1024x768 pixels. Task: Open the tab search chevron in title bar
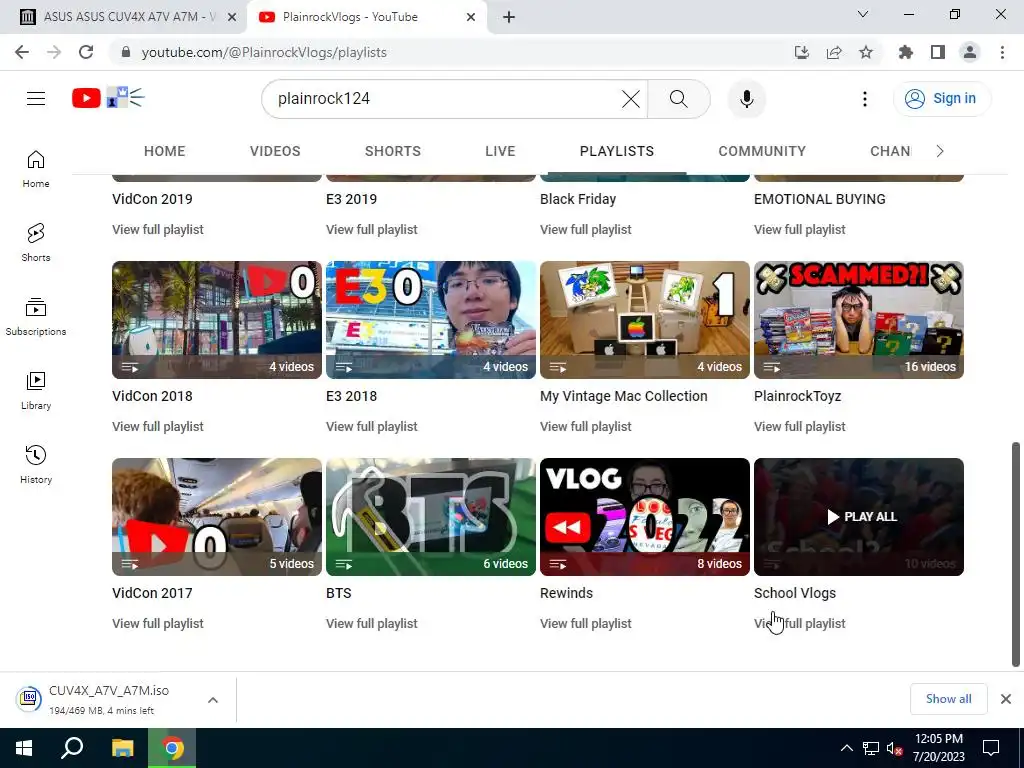pyautogui.click(x=863, y=14)
